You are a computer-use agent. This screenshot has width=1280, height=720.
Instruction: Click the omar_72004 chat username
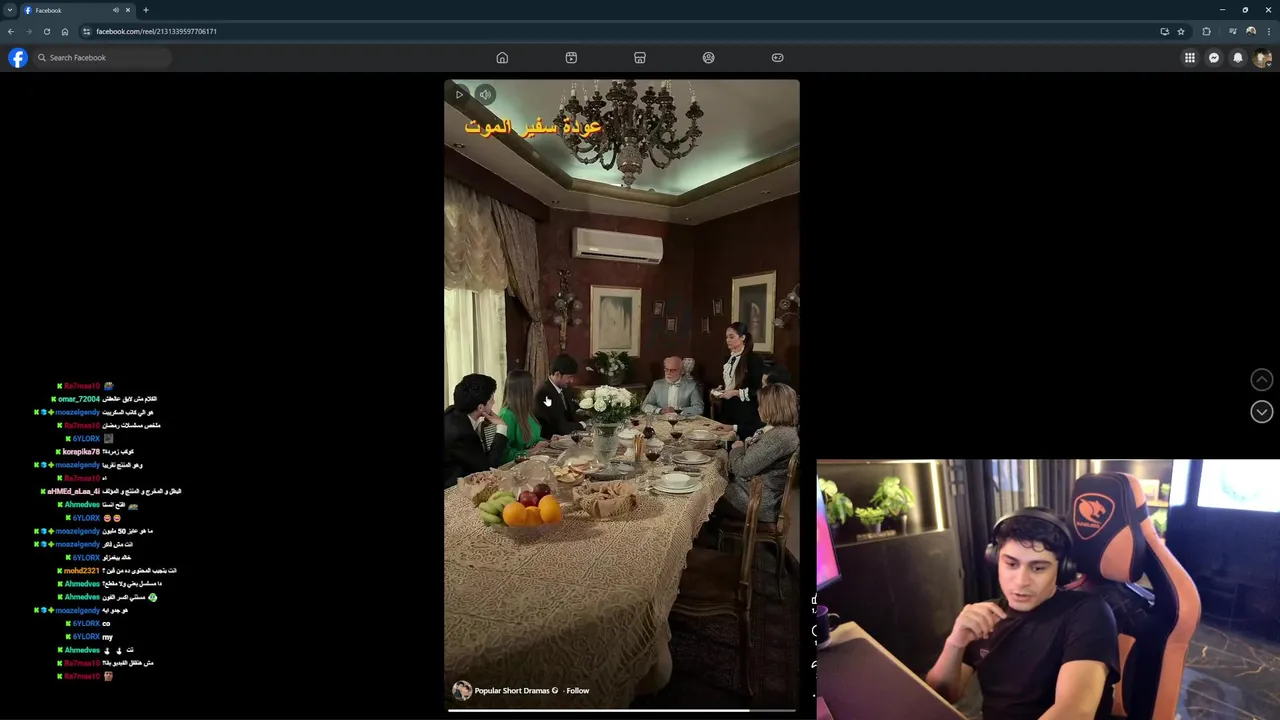pyautogui.click(x=79, y=399)
